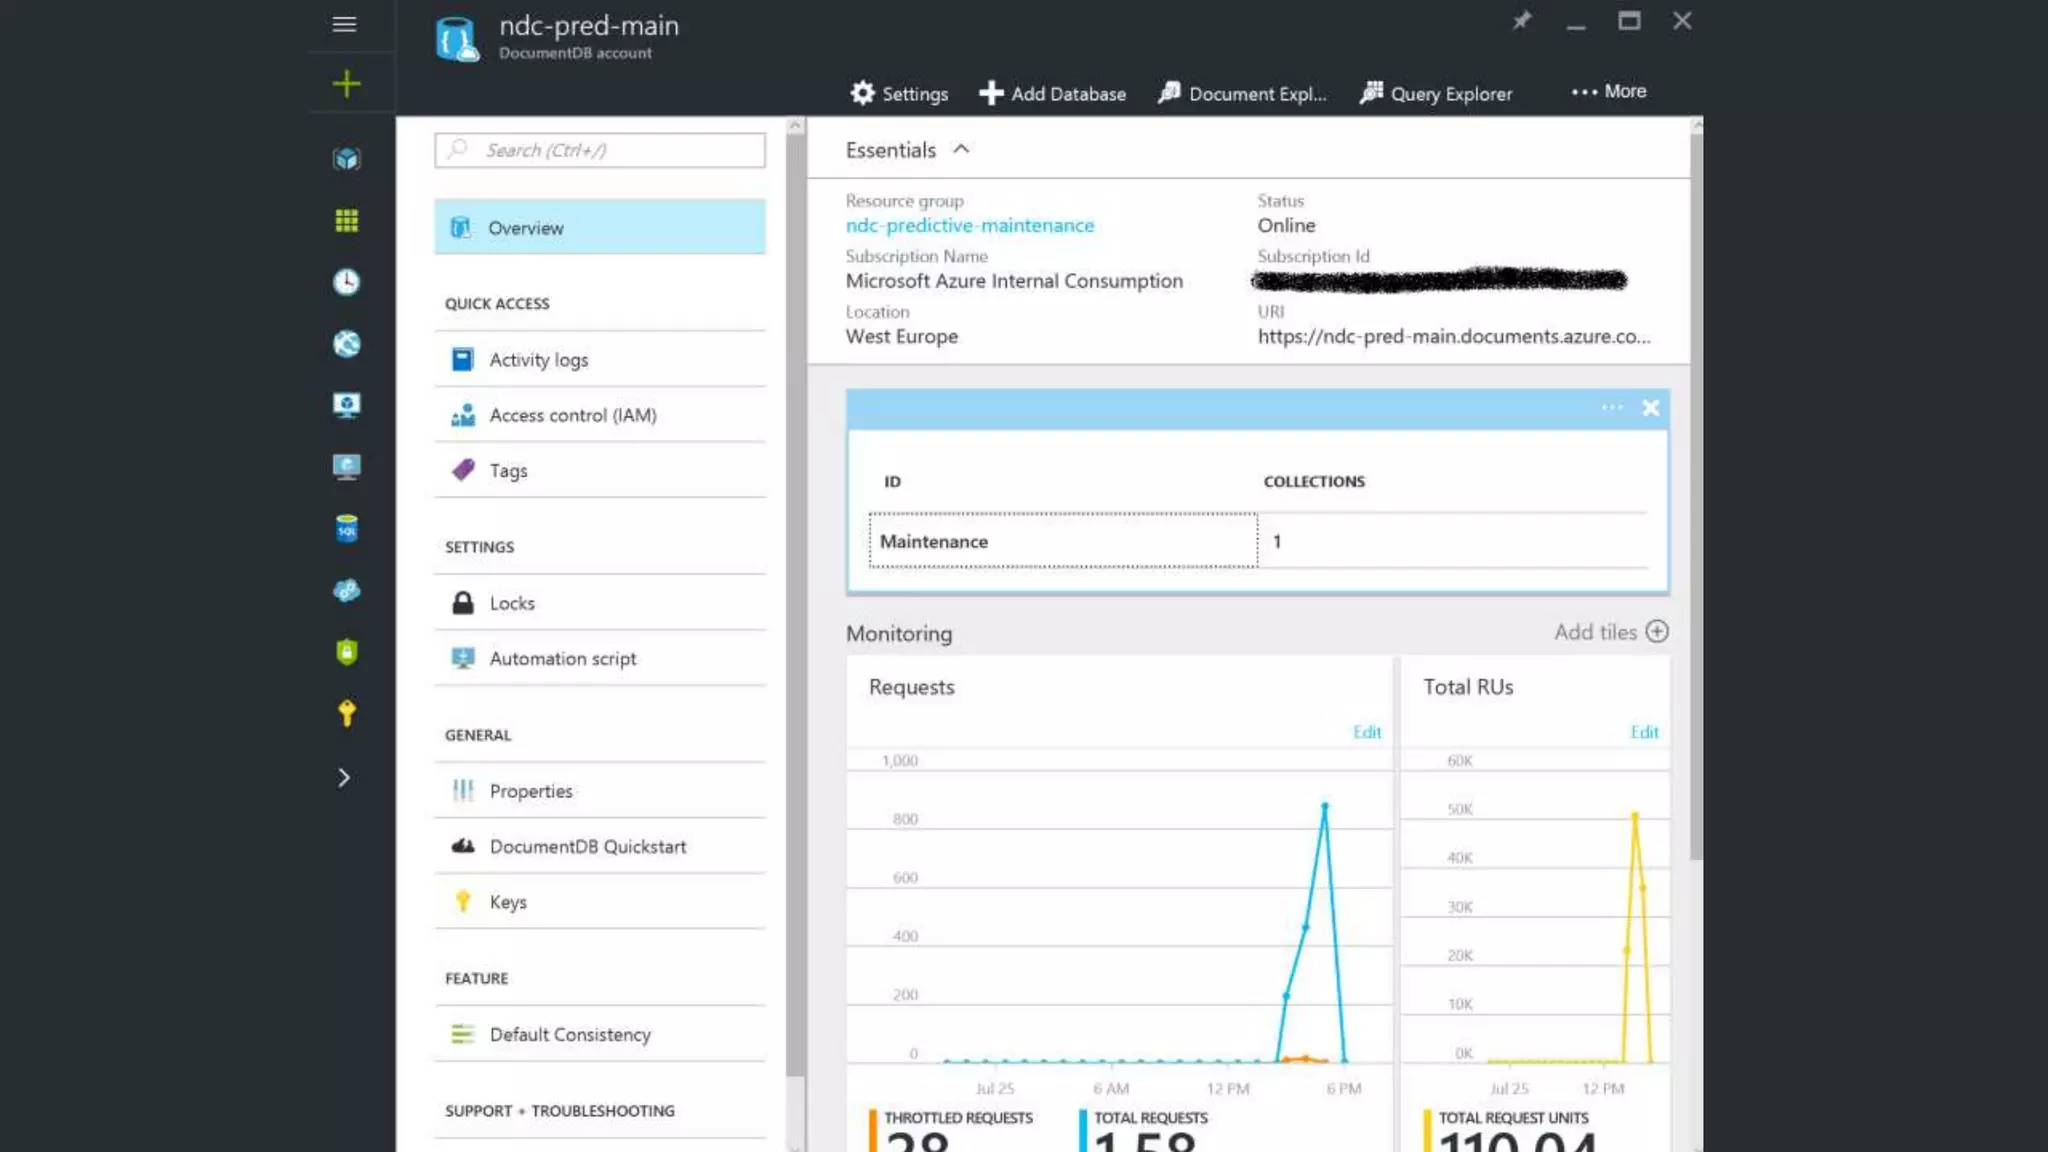Open the More toolbar overflow menu
The image size is (2048, 1152).
1608,92
